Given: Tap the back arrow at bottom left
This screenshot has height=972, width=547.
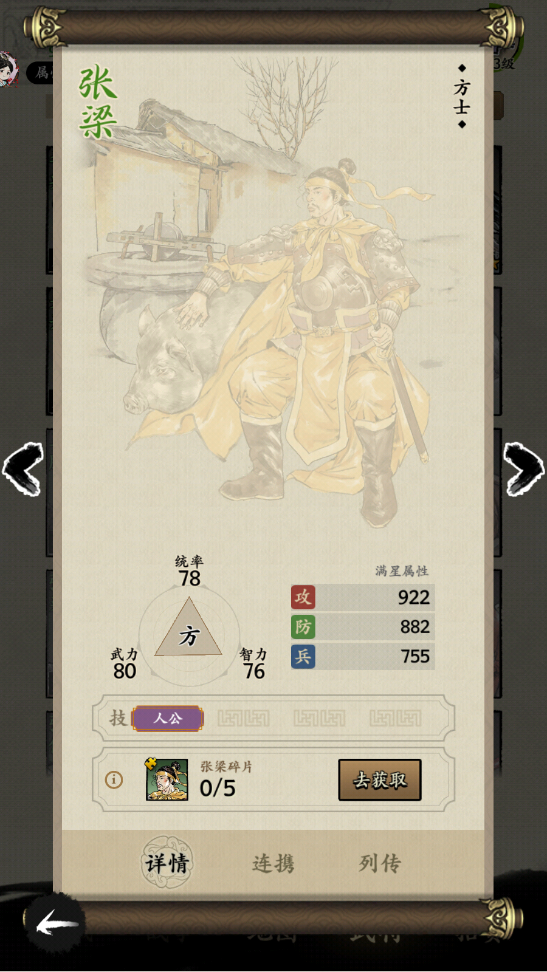Looking at the screenshot, I should tap(56, 926).
